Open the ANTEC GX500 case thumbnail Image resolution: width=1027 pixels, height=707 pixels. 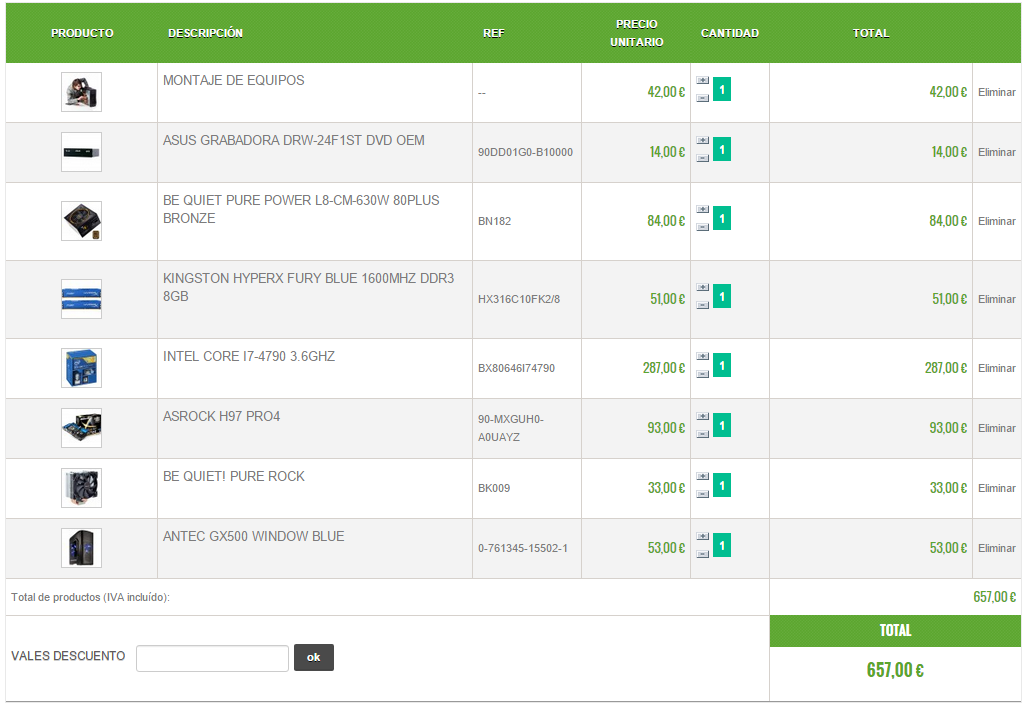pos(81,548)
